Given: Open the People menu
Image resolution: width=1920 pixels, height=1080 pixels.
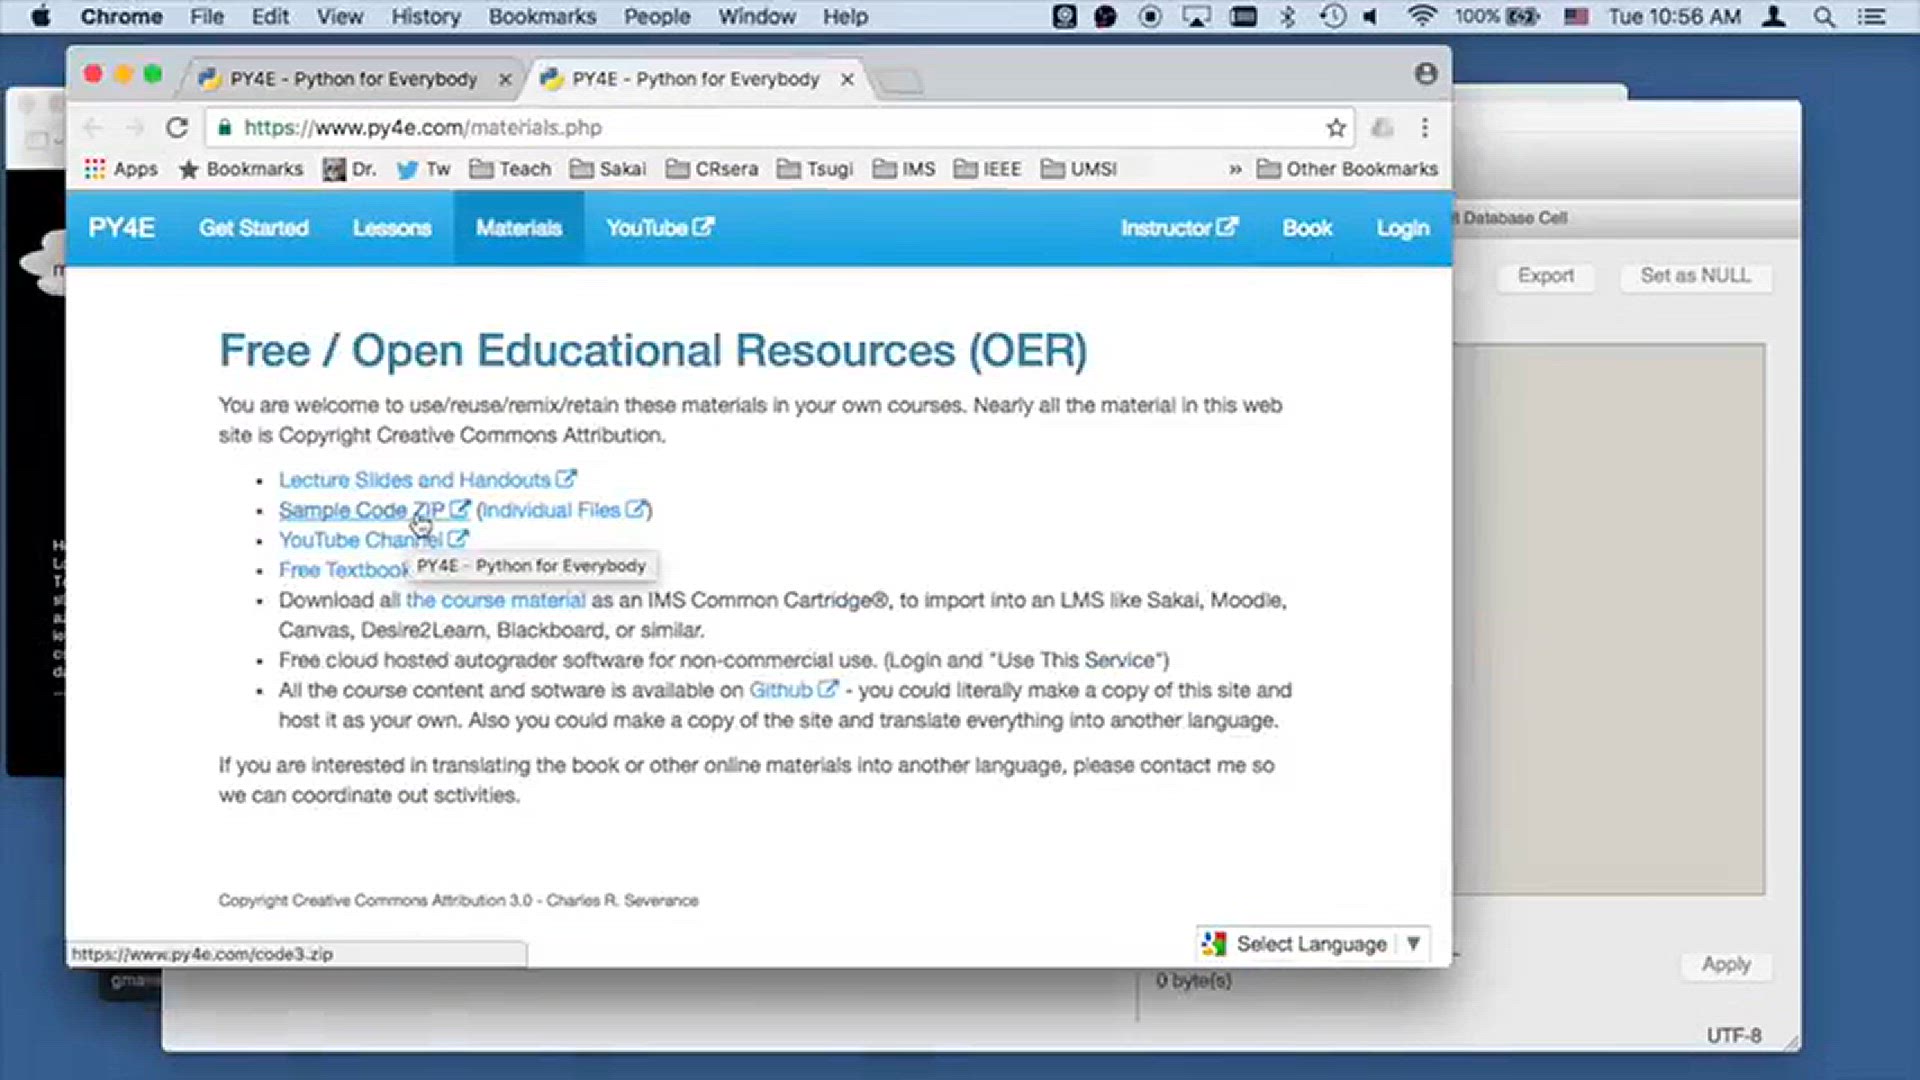Looking at the screenshot, I should [x=657, y=17].
